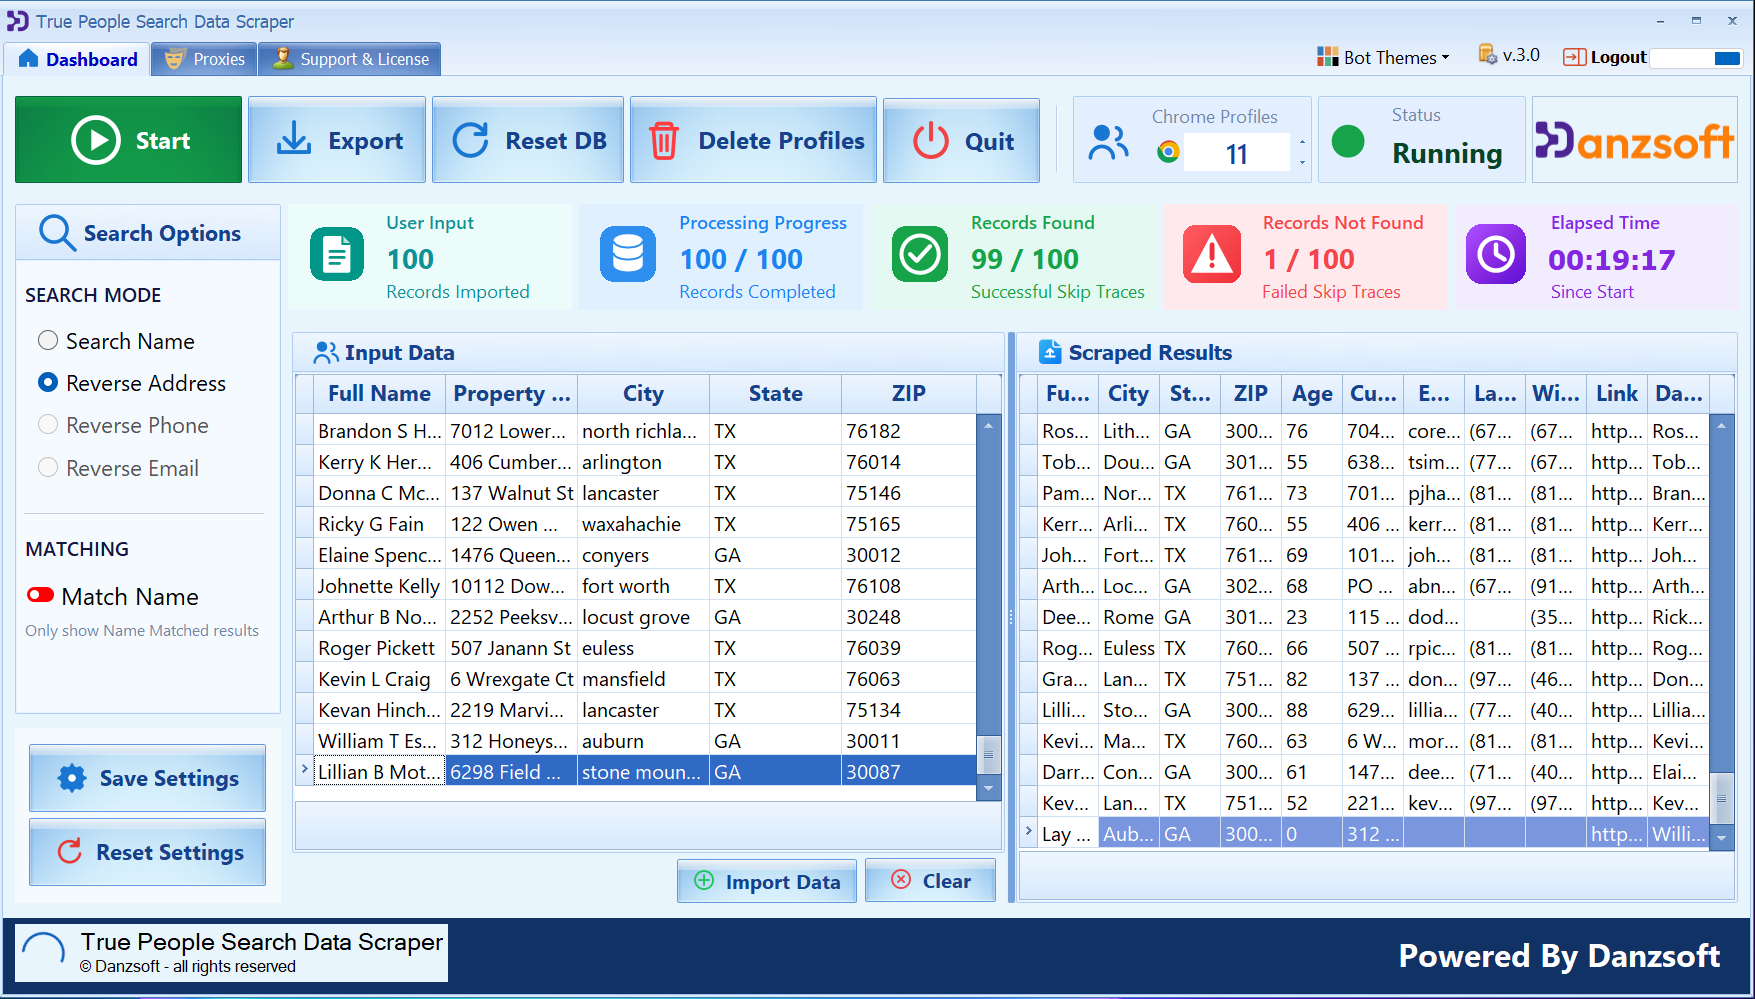This screenshot has width=1755, height=999.
Task: Click the Danzsoft logo
Action: 1635,141
